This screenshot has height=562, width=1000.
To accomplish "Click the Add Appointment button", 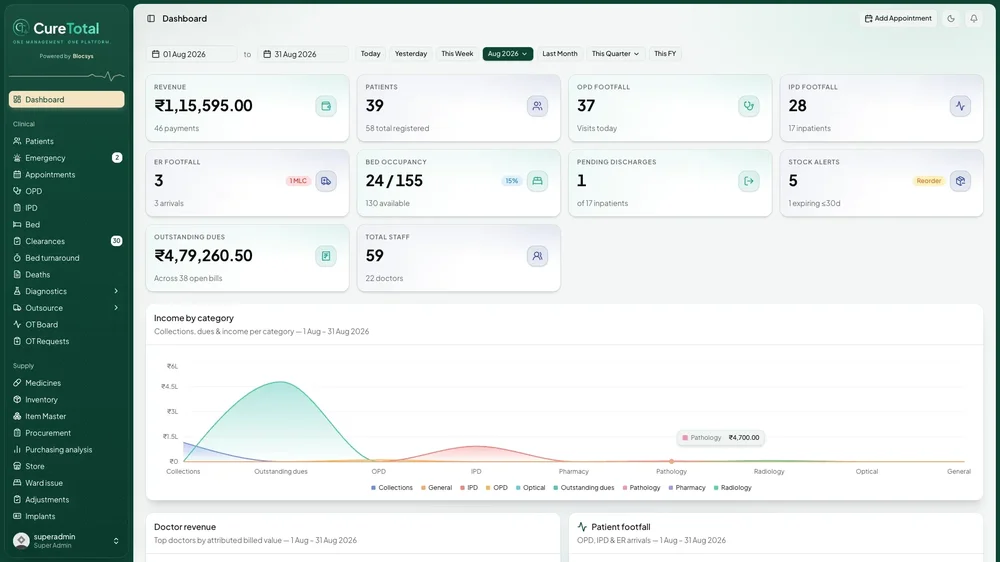I will (898, 18).
